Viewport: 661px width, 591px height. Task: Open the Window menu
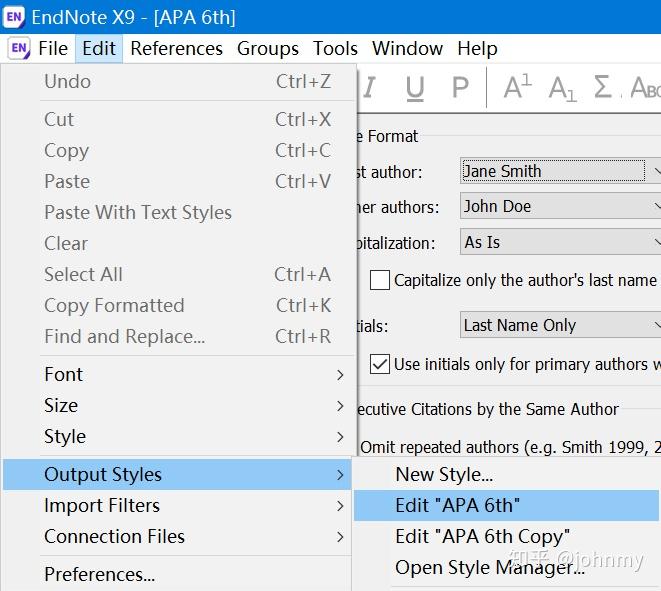point(407,48)
